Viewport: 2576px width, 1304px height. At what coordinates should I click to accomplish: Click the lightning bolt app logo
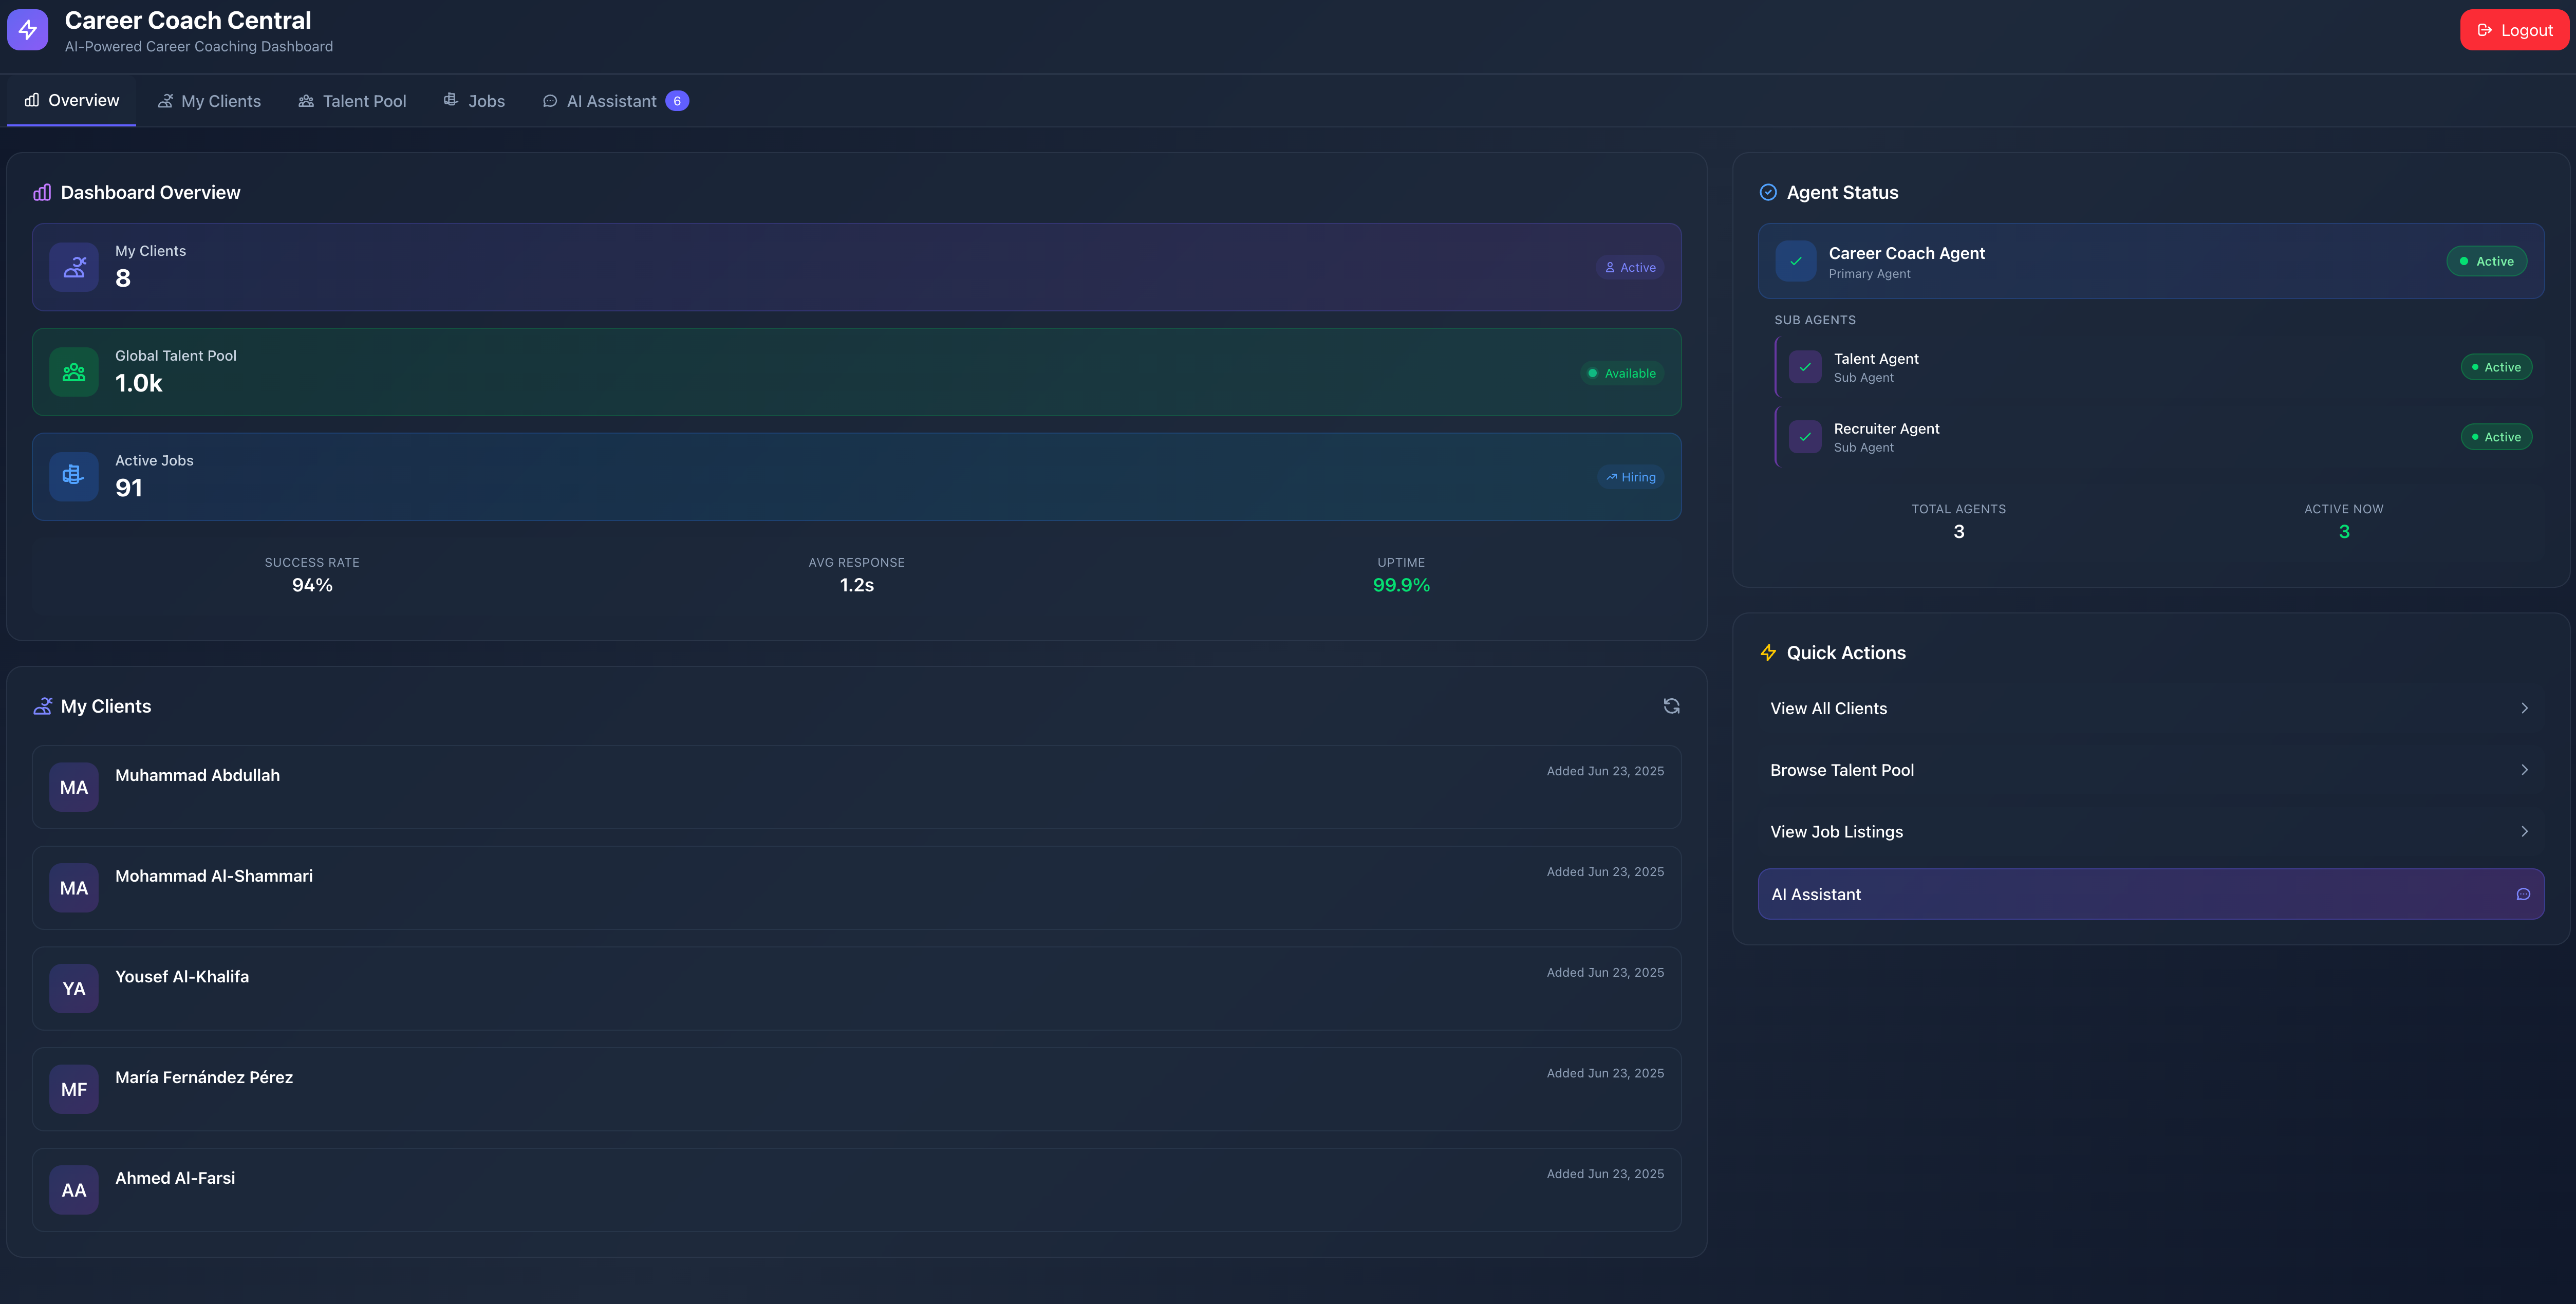(x=27, y=30)
